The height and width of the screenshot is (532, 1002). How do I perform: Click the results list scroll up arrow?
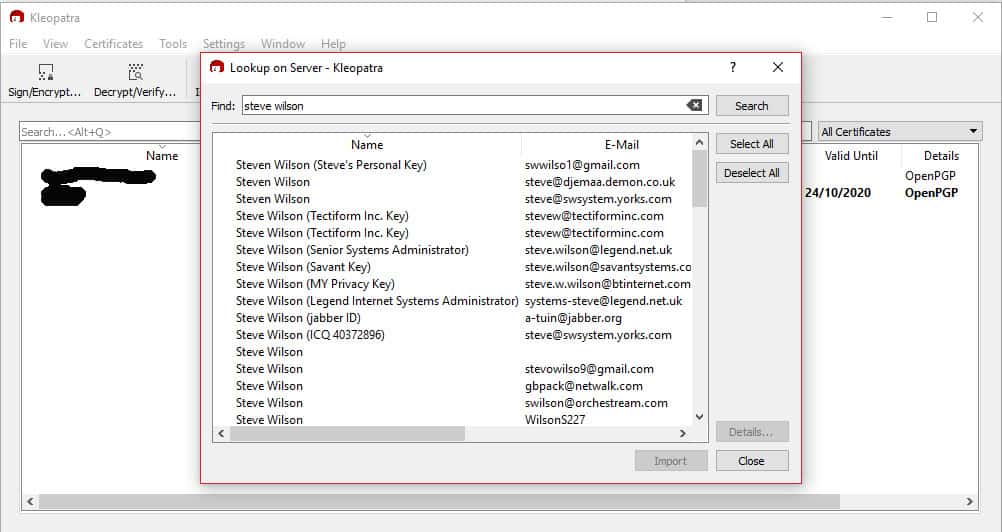[x=700, y=142]
